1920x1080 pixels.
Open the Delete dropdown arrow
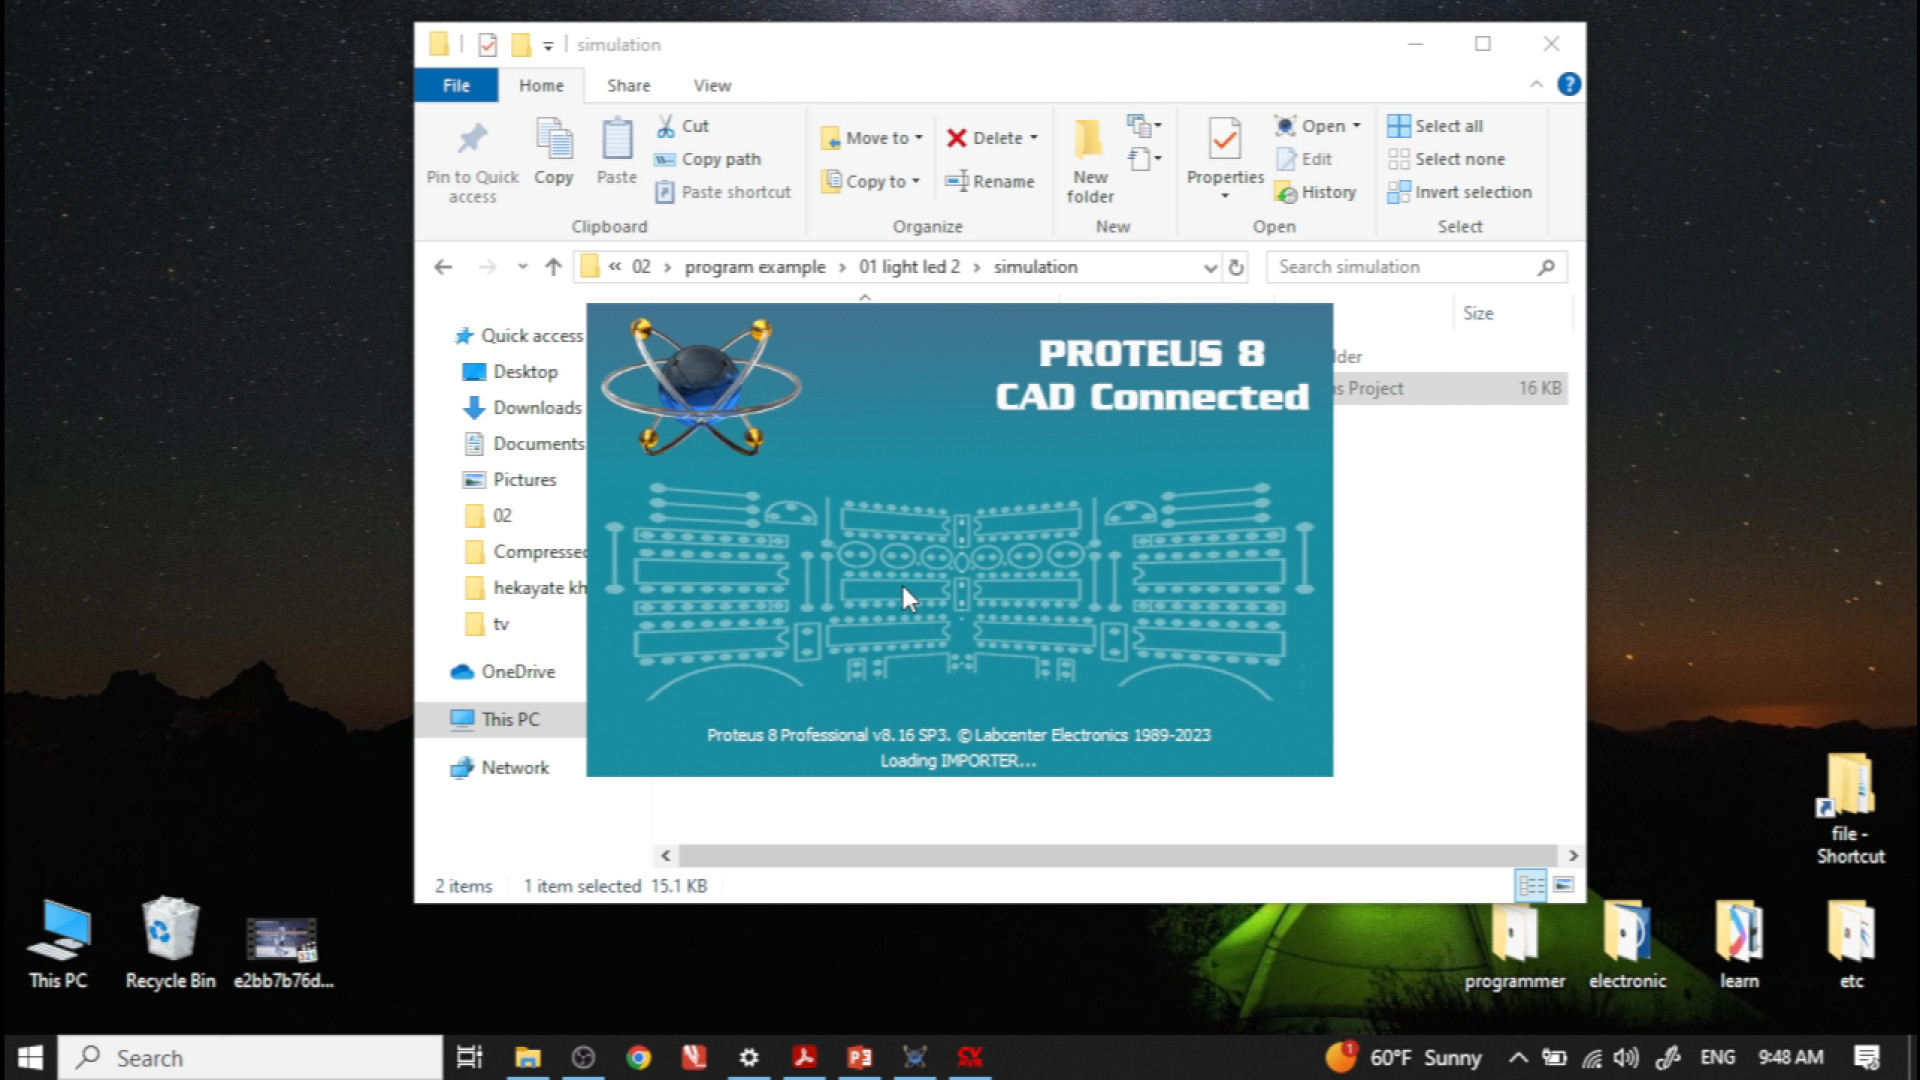coord(1034,138)
